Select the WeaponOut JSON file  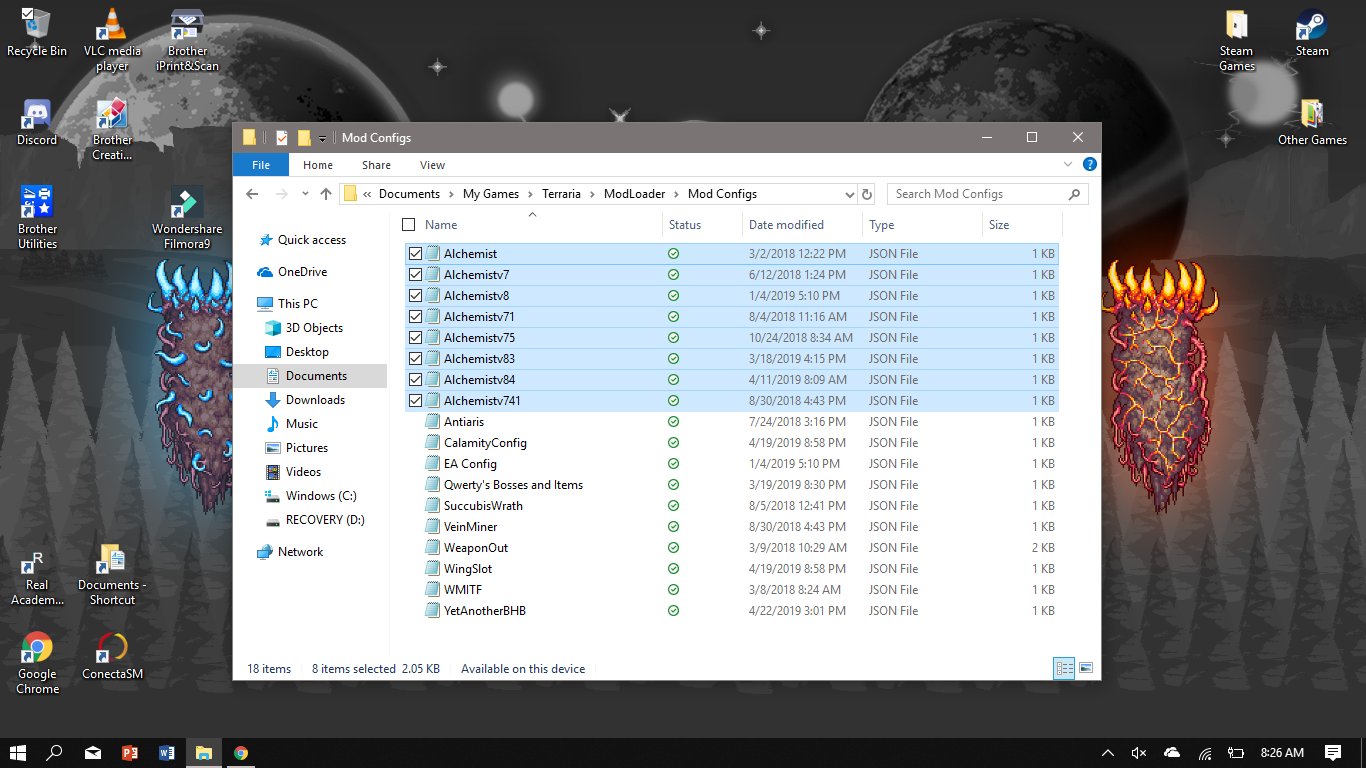(732, 548)
